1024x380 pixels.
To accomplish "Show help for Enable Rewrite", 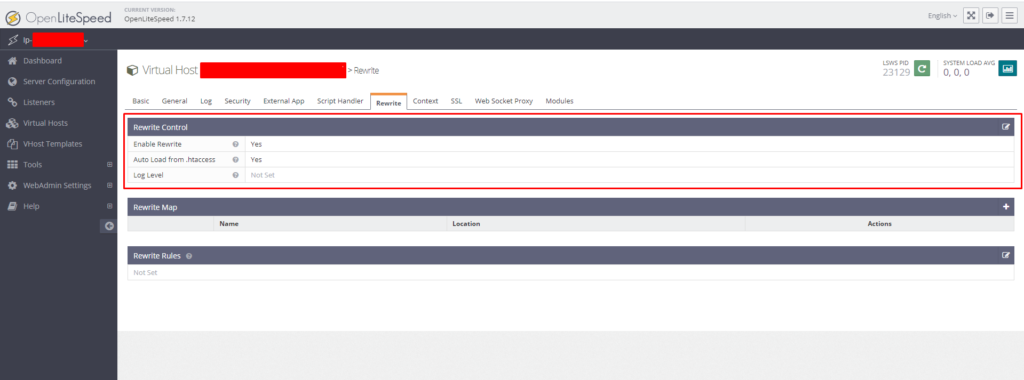I will click(x=235, y=144).
